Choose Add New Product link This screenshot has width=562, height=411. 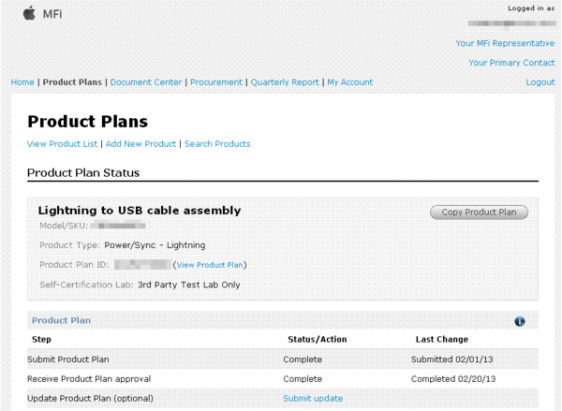[x=141, y=144]
